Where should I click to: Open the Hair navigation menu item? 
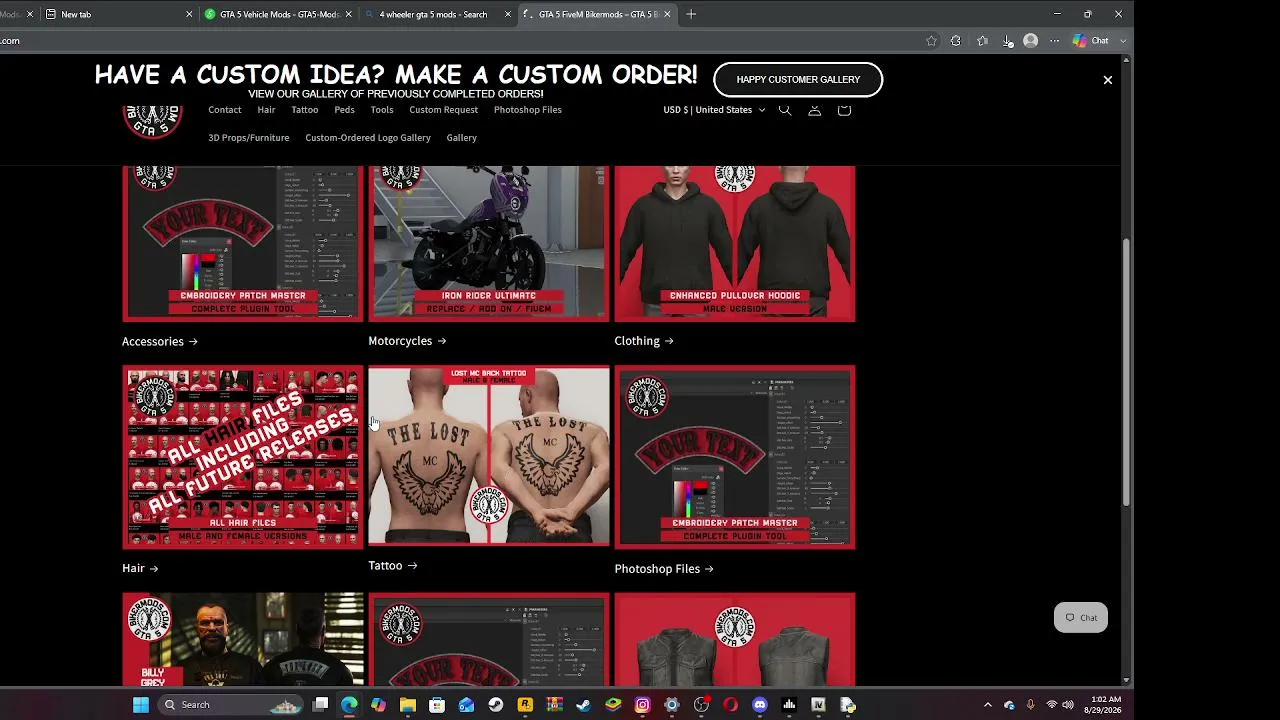pos(266,110)
